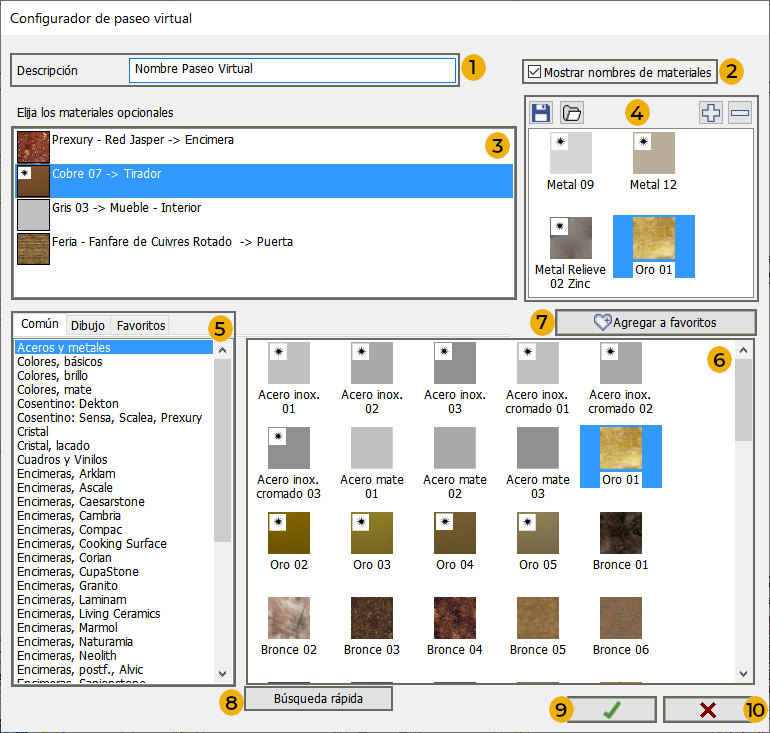Click the plus icon to add material
770x733 pixels.
(710, 113)
